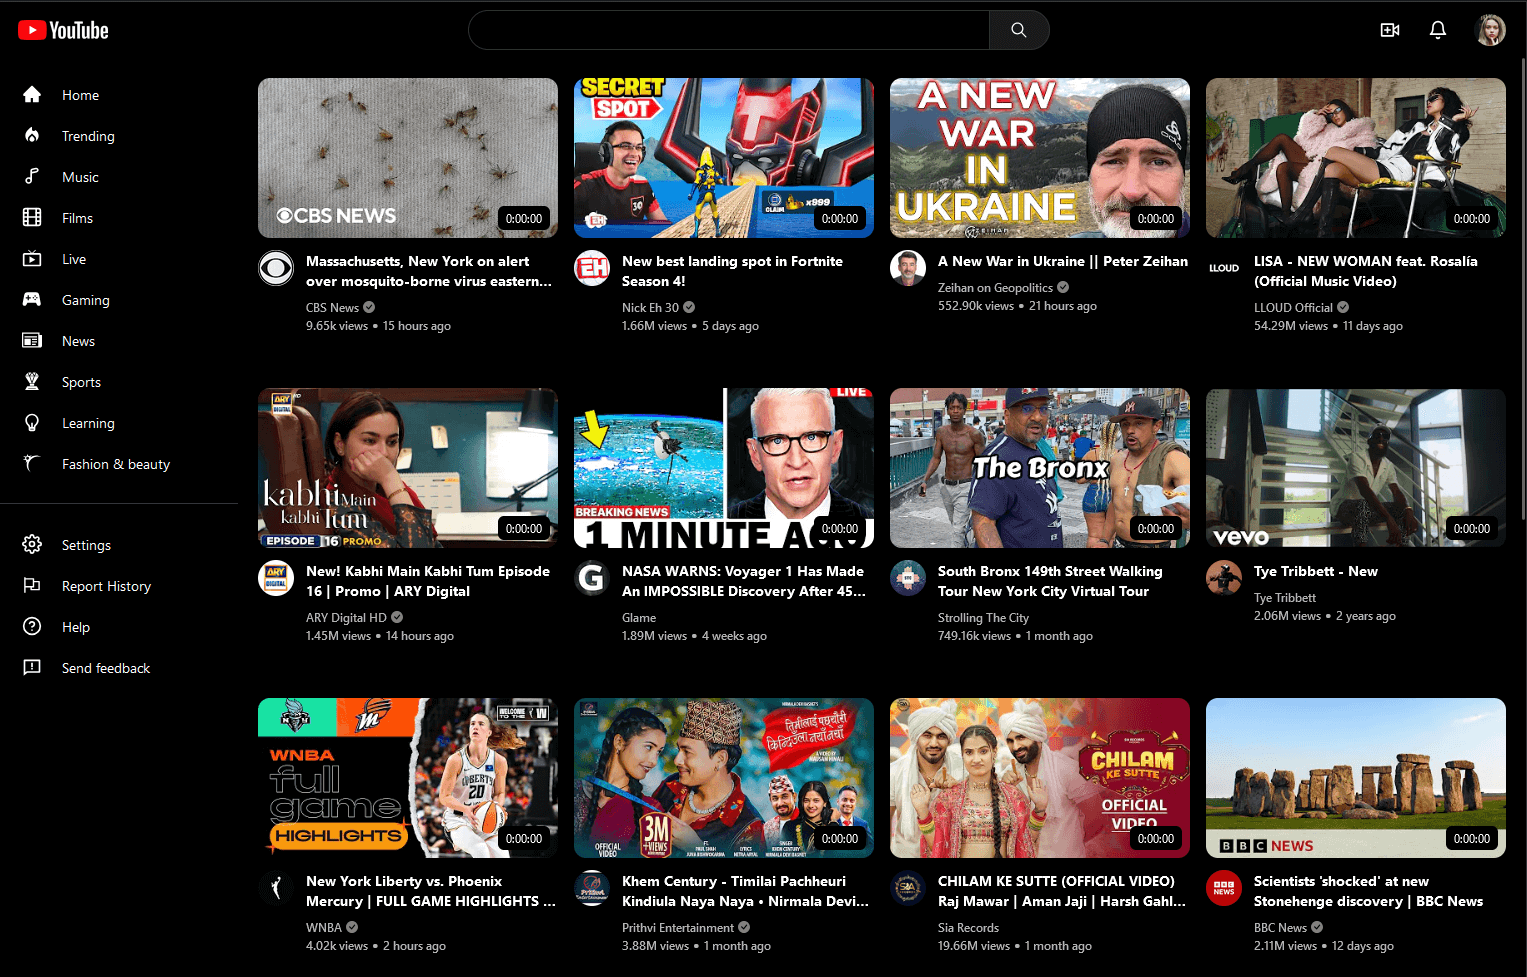The width and height of the screenshot is (1527, 977).
Task: Click Send feedback label
Action: [x=106, y=668]
